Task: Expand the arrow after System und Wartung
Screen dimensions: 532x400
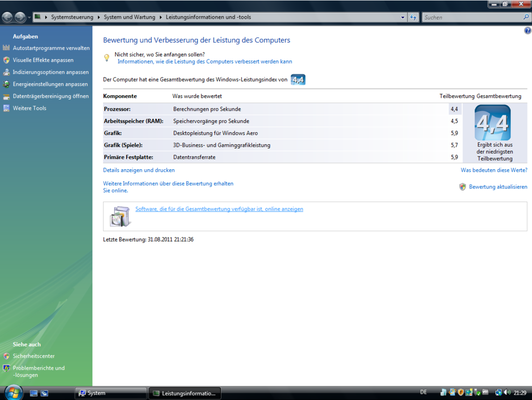Action: point(160,17)
